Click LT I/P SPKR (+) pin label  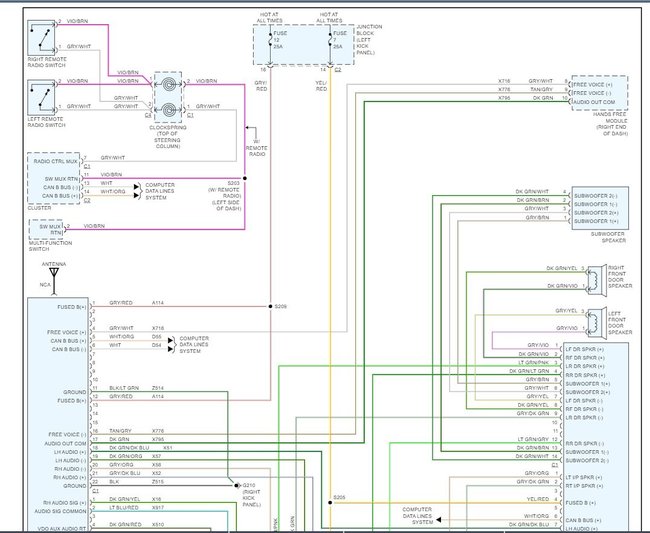[x=584, y=477]
